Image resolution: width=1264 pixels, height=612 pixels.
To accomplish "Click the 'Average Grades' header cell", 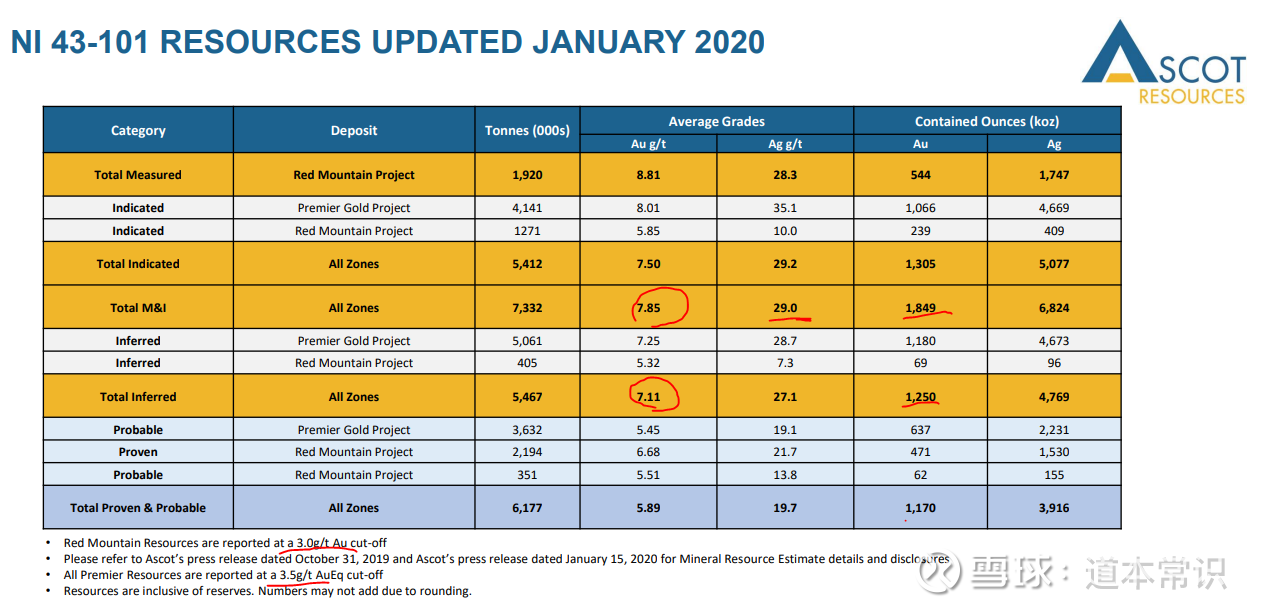I will (x=716, y=121).
